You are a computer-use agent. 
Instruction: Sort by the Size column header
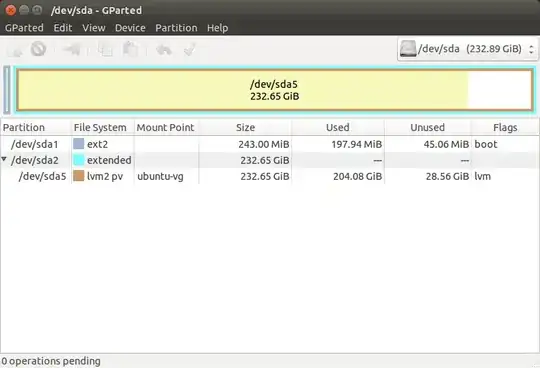tap(245, 127)
